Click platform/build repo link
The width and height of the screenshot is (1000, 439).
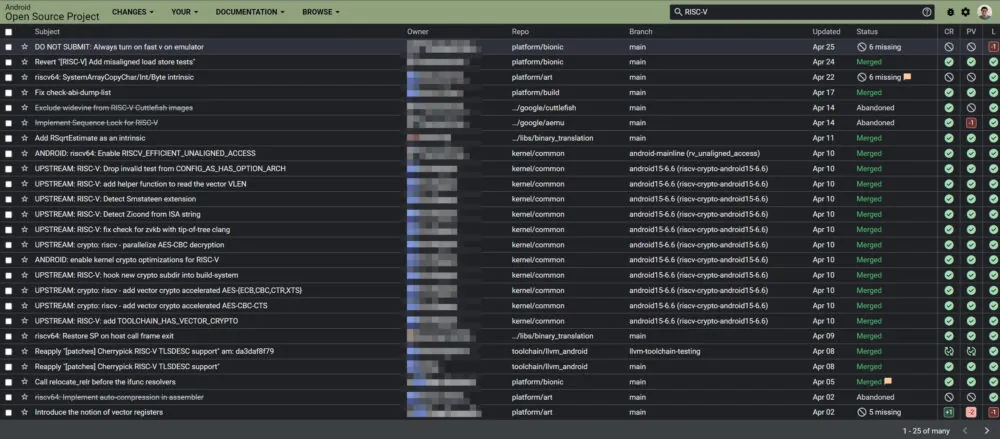pyautogui.click(x=535, y=93)
